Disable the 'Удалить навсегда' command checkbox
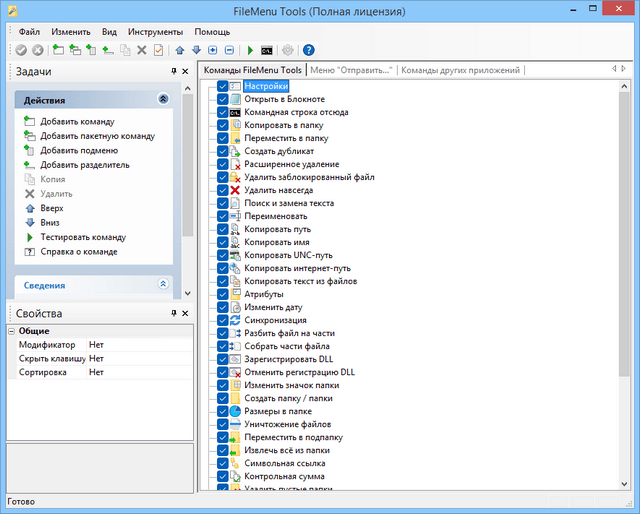The height and width of the screenshot is (514, 640). point(222,190)
